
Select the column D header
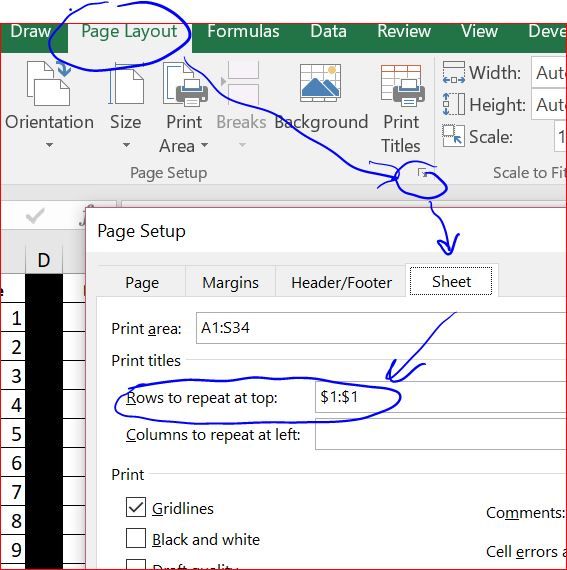pos(44,260)
